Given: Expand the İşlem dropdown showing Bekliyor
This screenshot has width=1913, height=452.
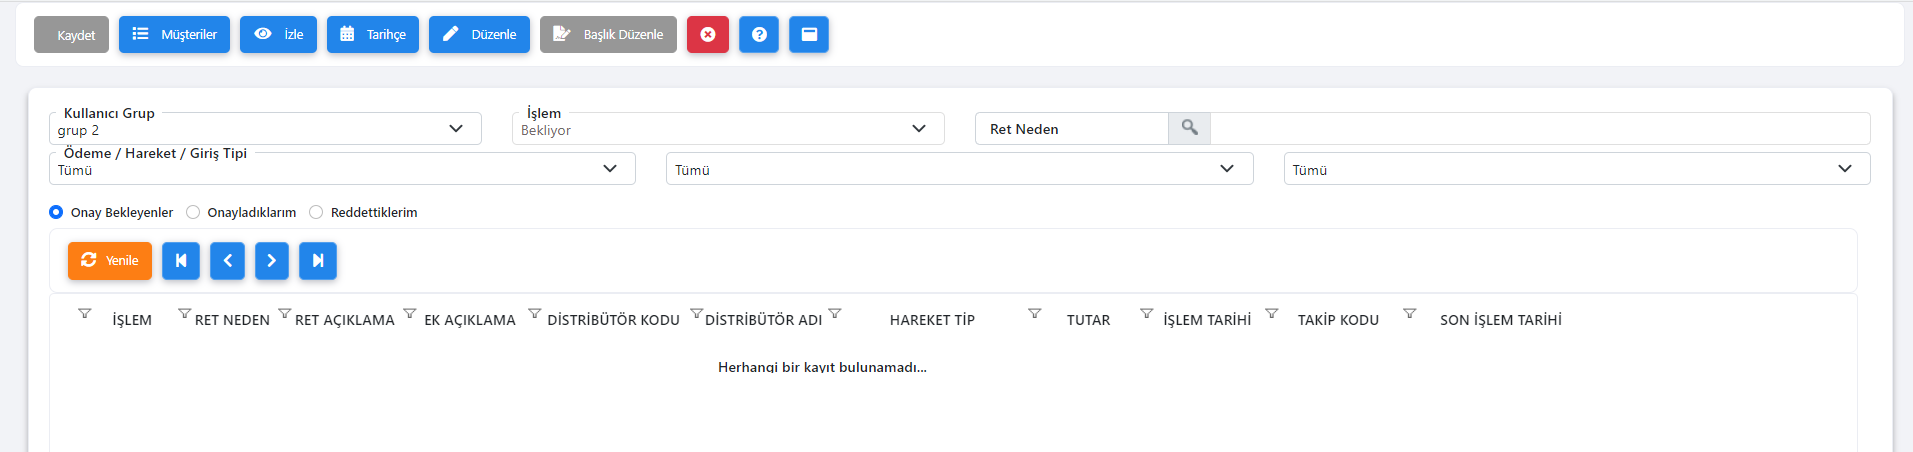Looking at the screenshot, I should (x=728, y=129).
